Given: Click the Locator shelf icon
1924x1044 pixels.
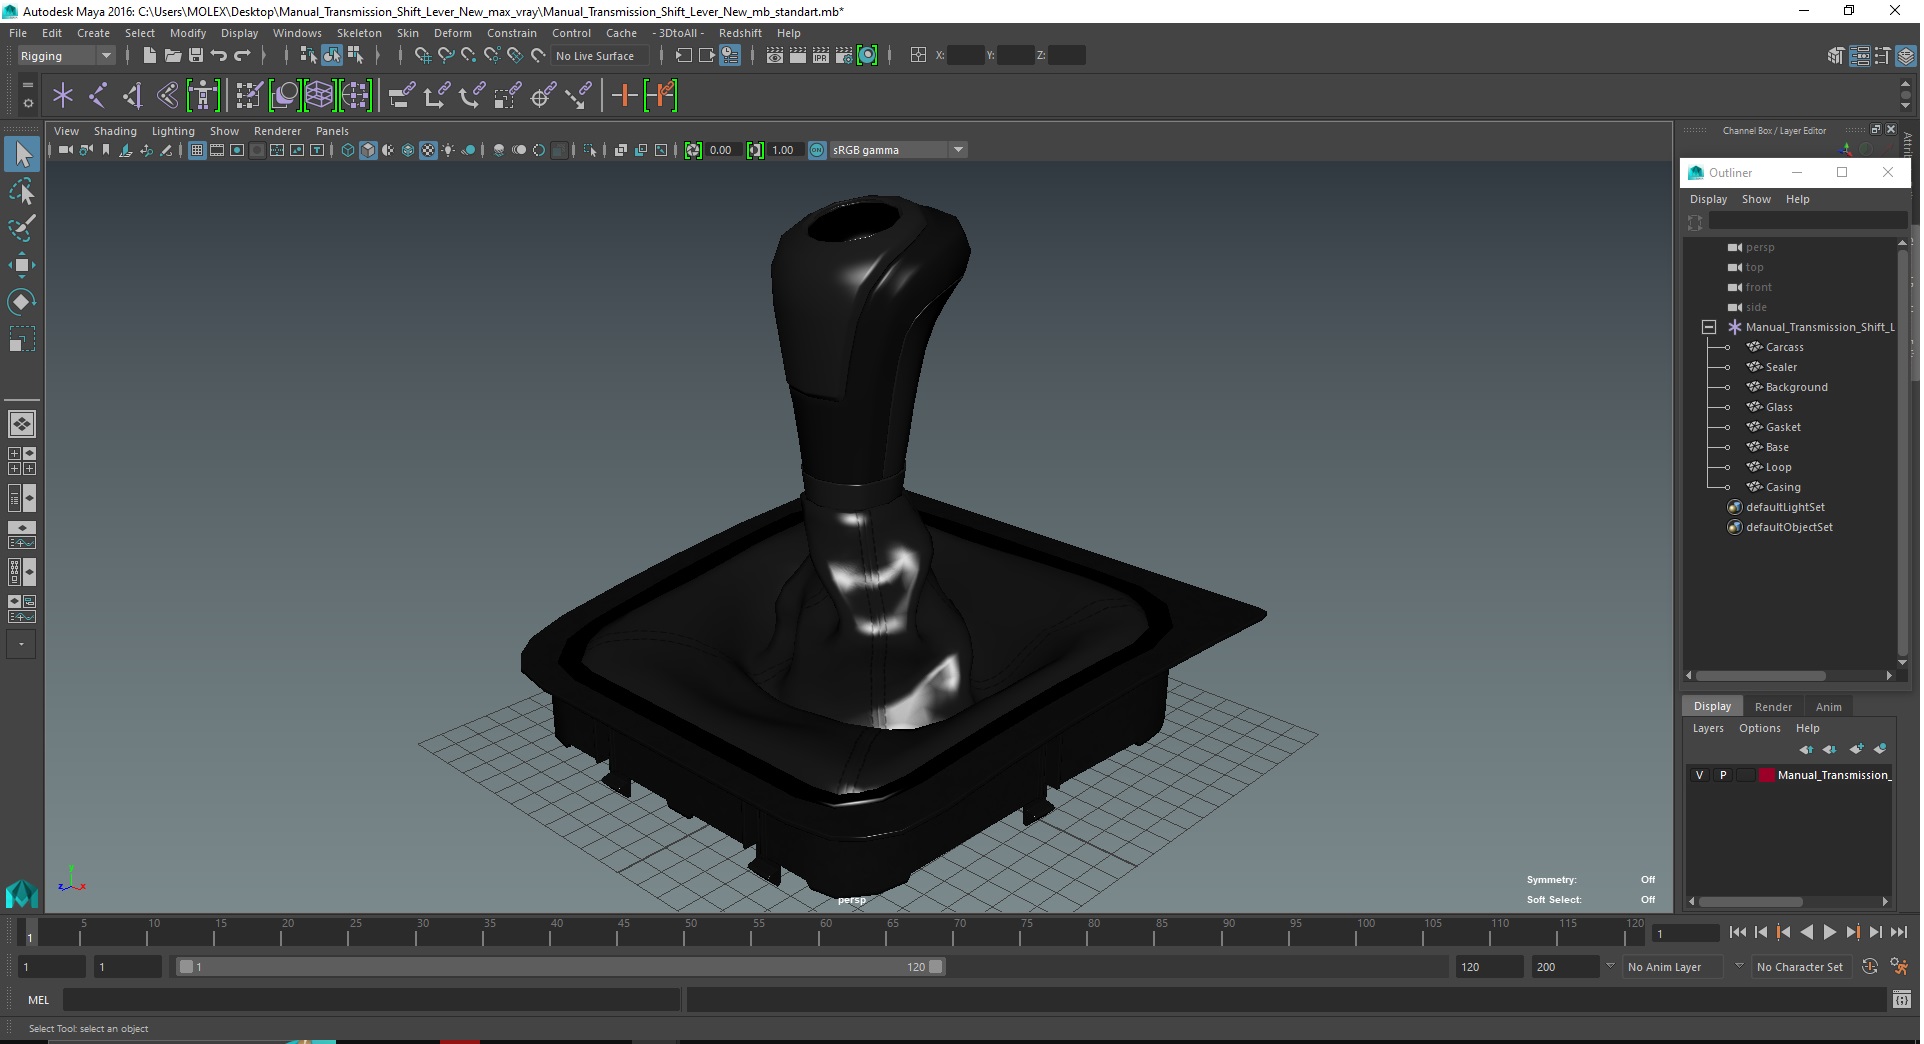Looking at the screenshot, I should [x=63, y=96].
